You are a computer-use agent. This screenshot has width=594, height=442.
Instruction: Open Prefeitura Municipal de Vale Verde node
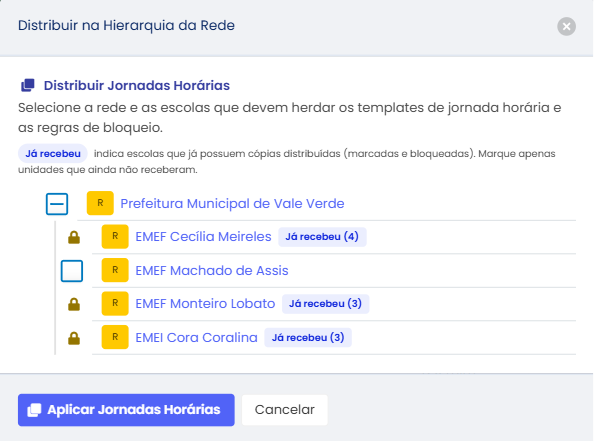232,204
